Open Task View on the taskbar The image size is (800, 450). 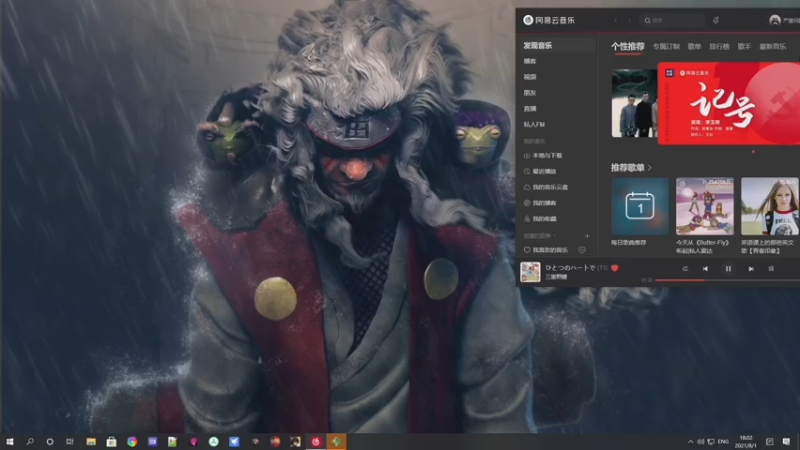pos(70,441)
